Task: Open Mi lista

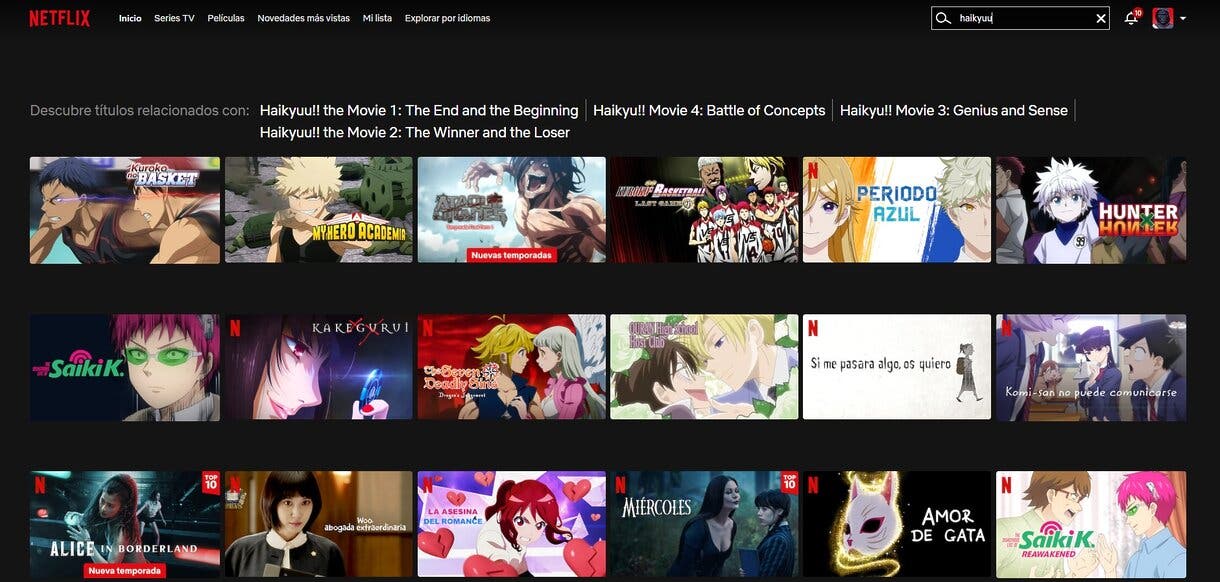Action: (377, 18)
